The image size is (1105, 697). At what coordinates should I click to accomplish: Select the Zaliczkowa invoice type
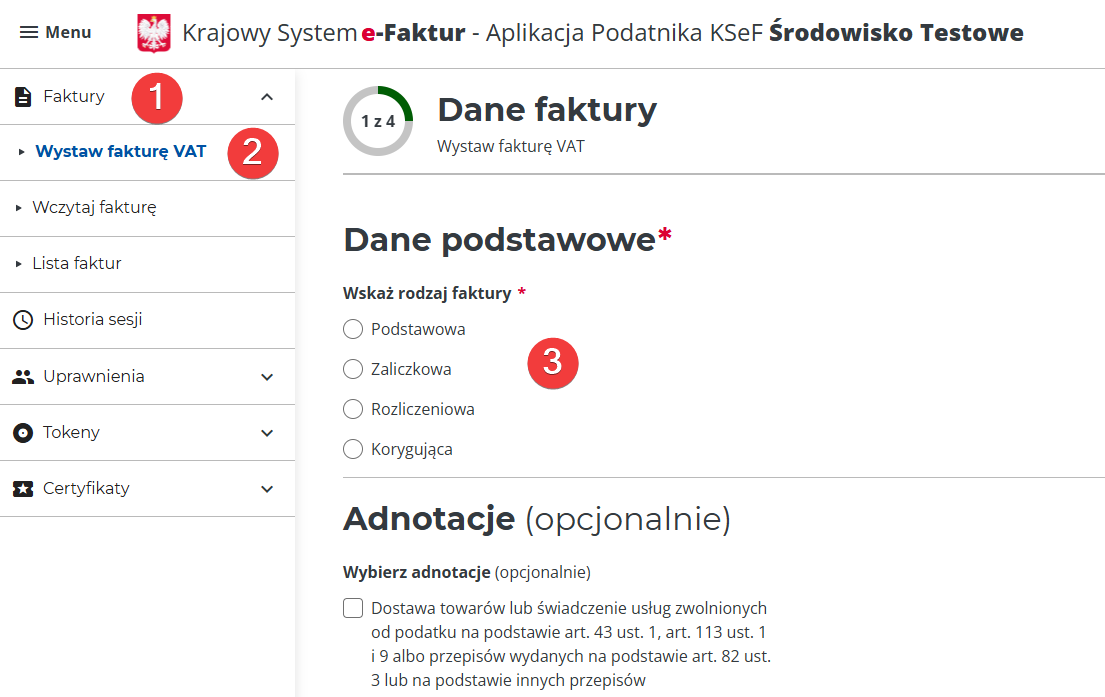[352, 368]
